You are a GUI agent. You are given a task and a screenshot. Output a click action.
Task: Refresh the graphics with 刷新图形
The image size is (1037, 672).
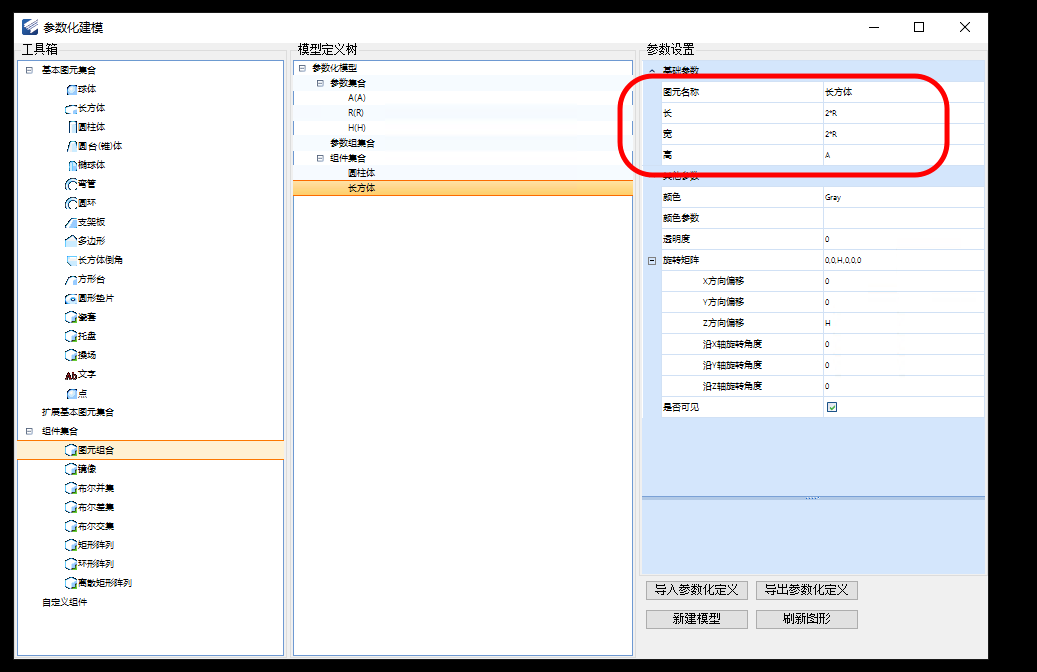click(807, 619)
